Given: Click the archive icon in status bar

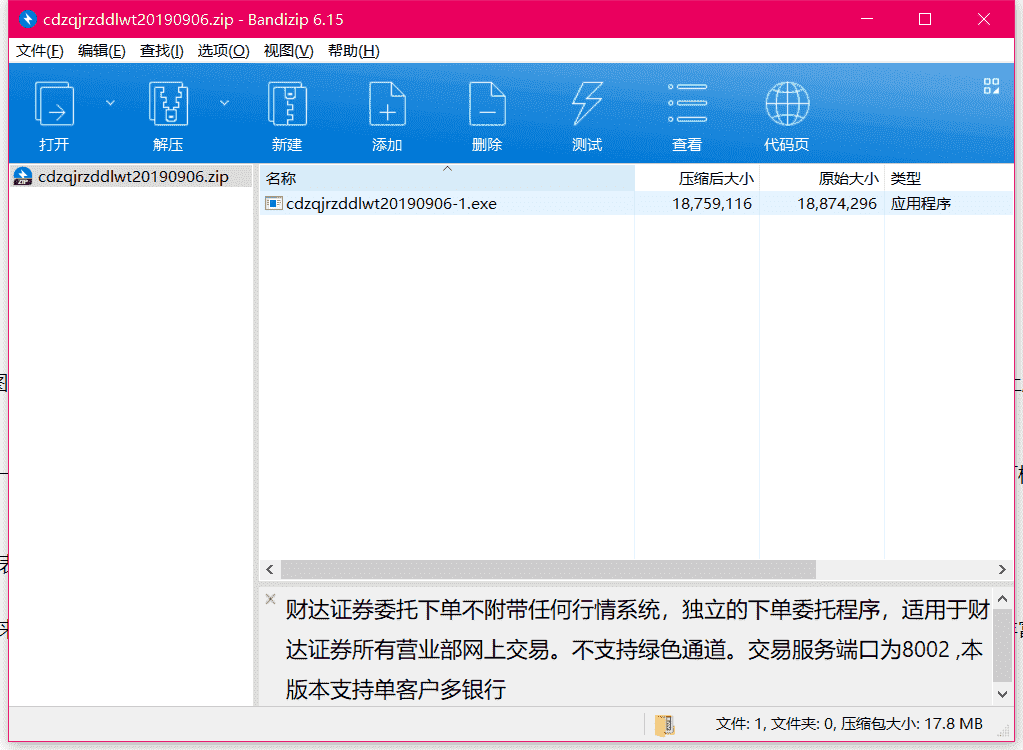Looking at the screenshot, I should coord(664,725).
